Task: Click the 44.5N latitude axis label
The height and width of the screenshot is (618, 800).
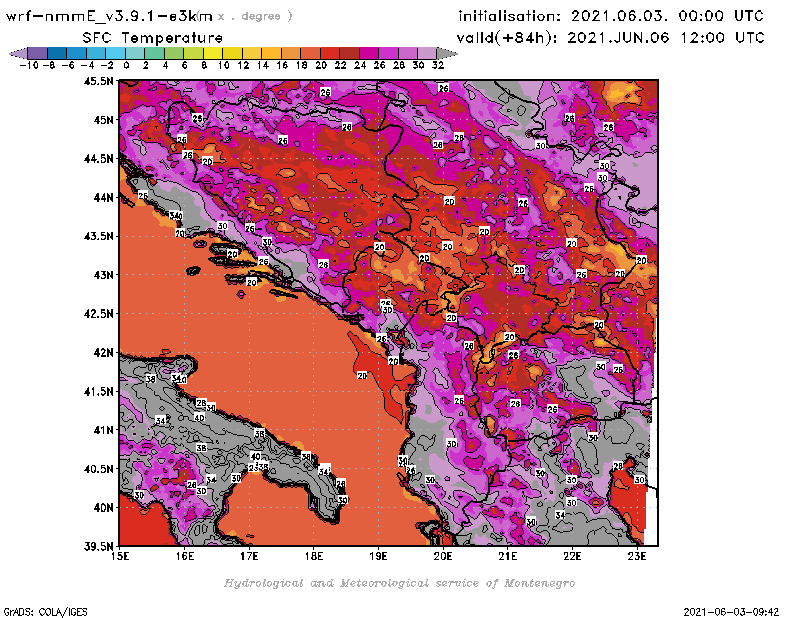Action: (x=98, y=159)
